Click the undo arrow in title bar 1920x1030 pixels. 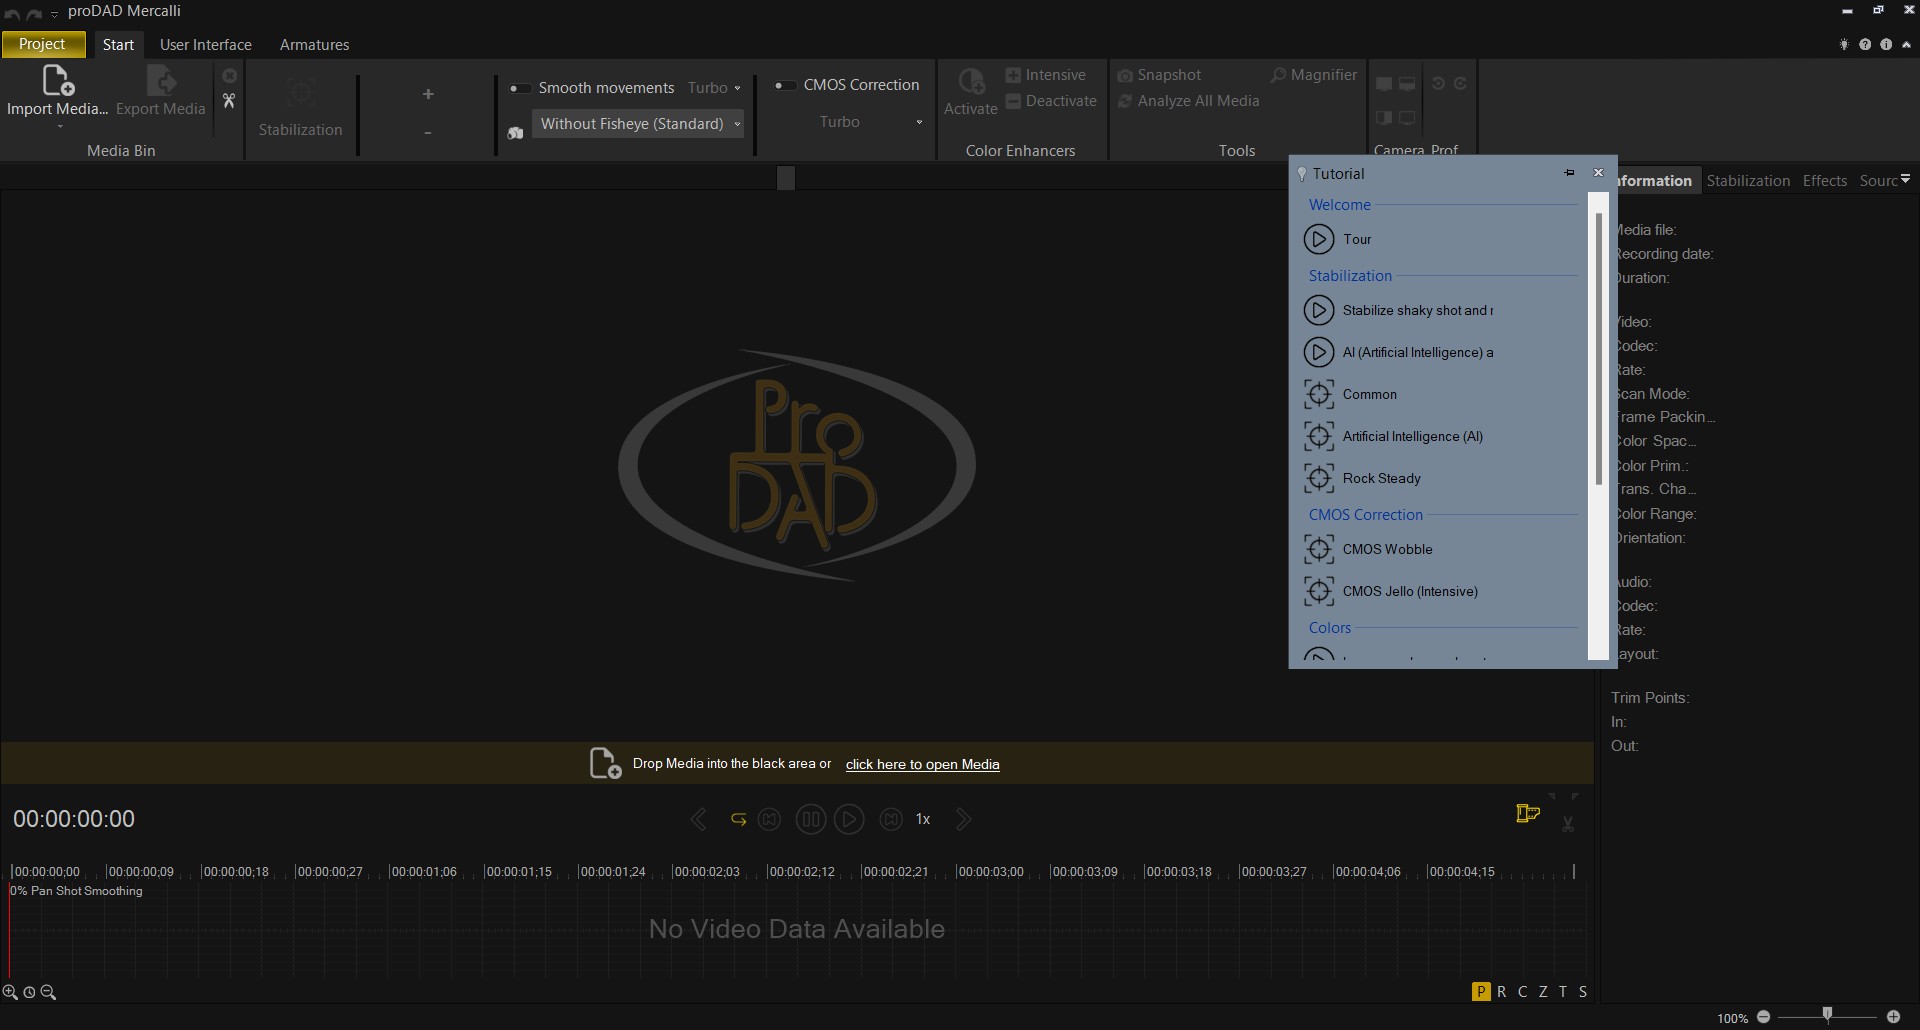click(12, 13)
